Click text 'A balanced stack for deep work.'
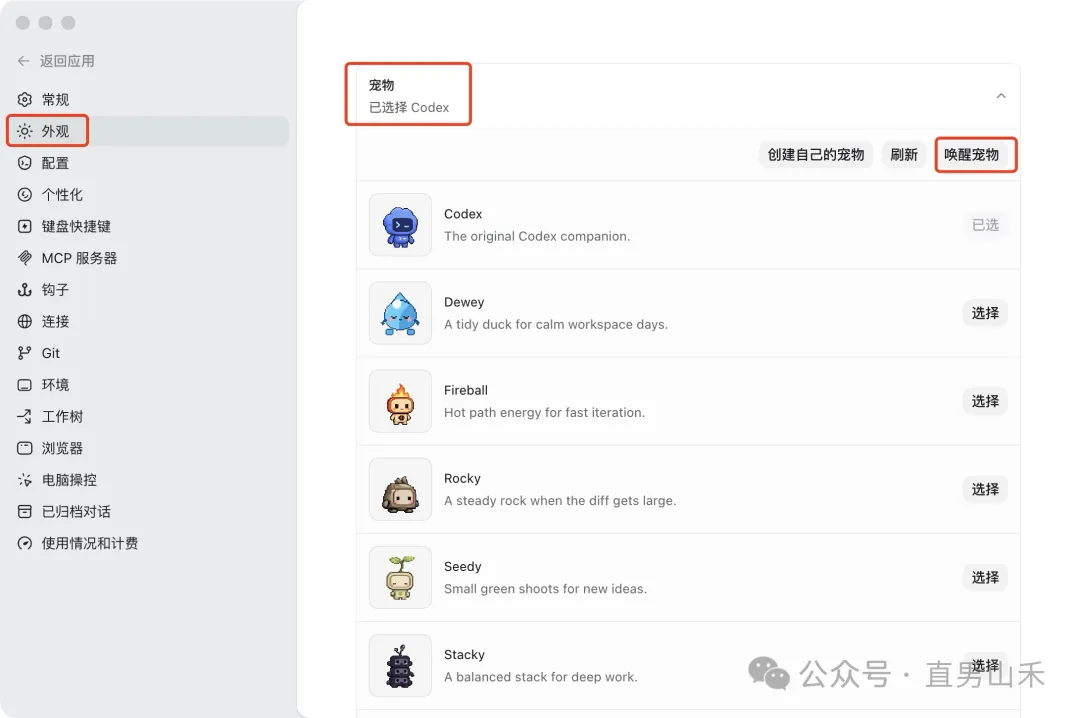Image resolution: width=1080 pixels, height=718 pixels. coord(541,677)
